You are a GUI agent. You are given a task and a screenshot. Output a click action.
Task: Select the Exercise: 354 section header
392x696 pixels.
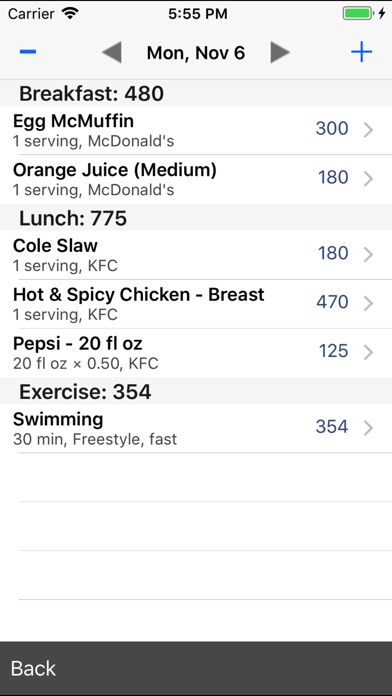click(196, 391)
